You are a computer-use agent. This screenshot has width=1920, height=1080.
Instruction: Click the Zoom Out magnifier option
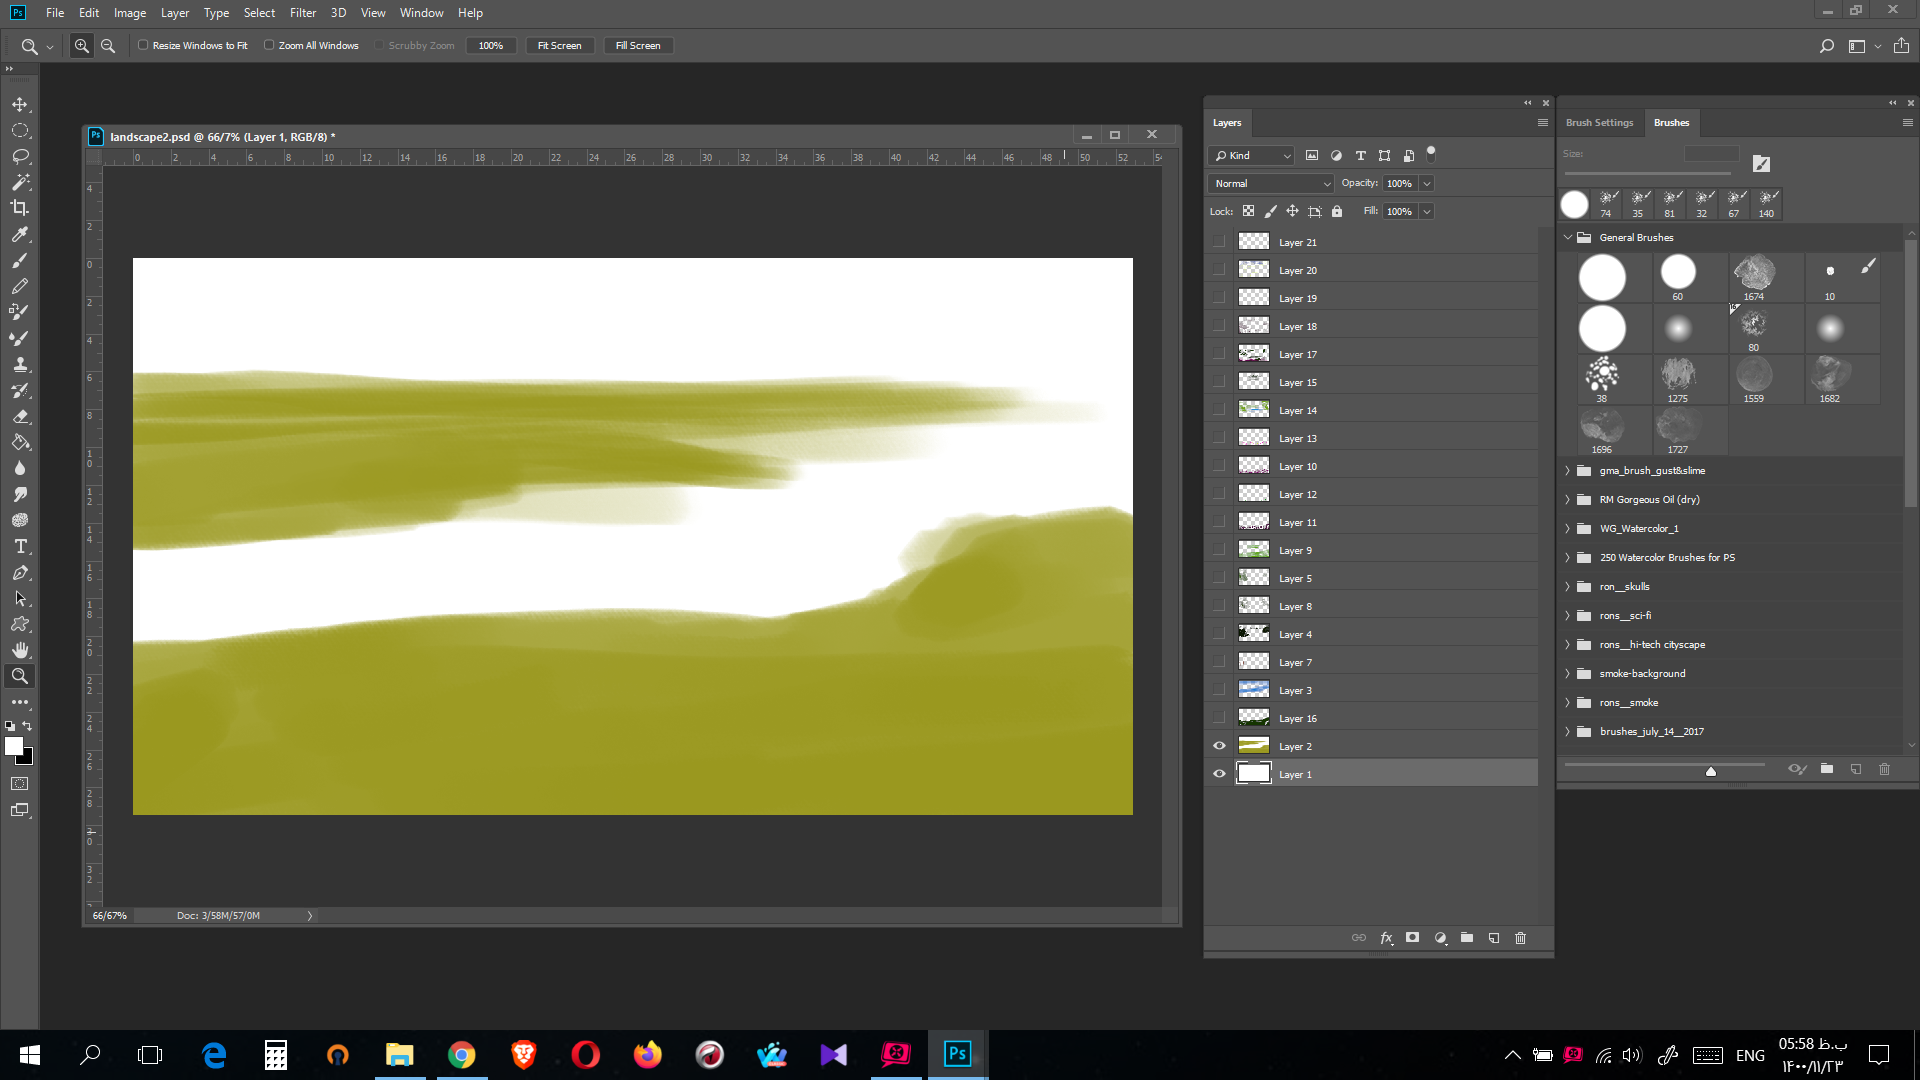click(x=108, y=46)
